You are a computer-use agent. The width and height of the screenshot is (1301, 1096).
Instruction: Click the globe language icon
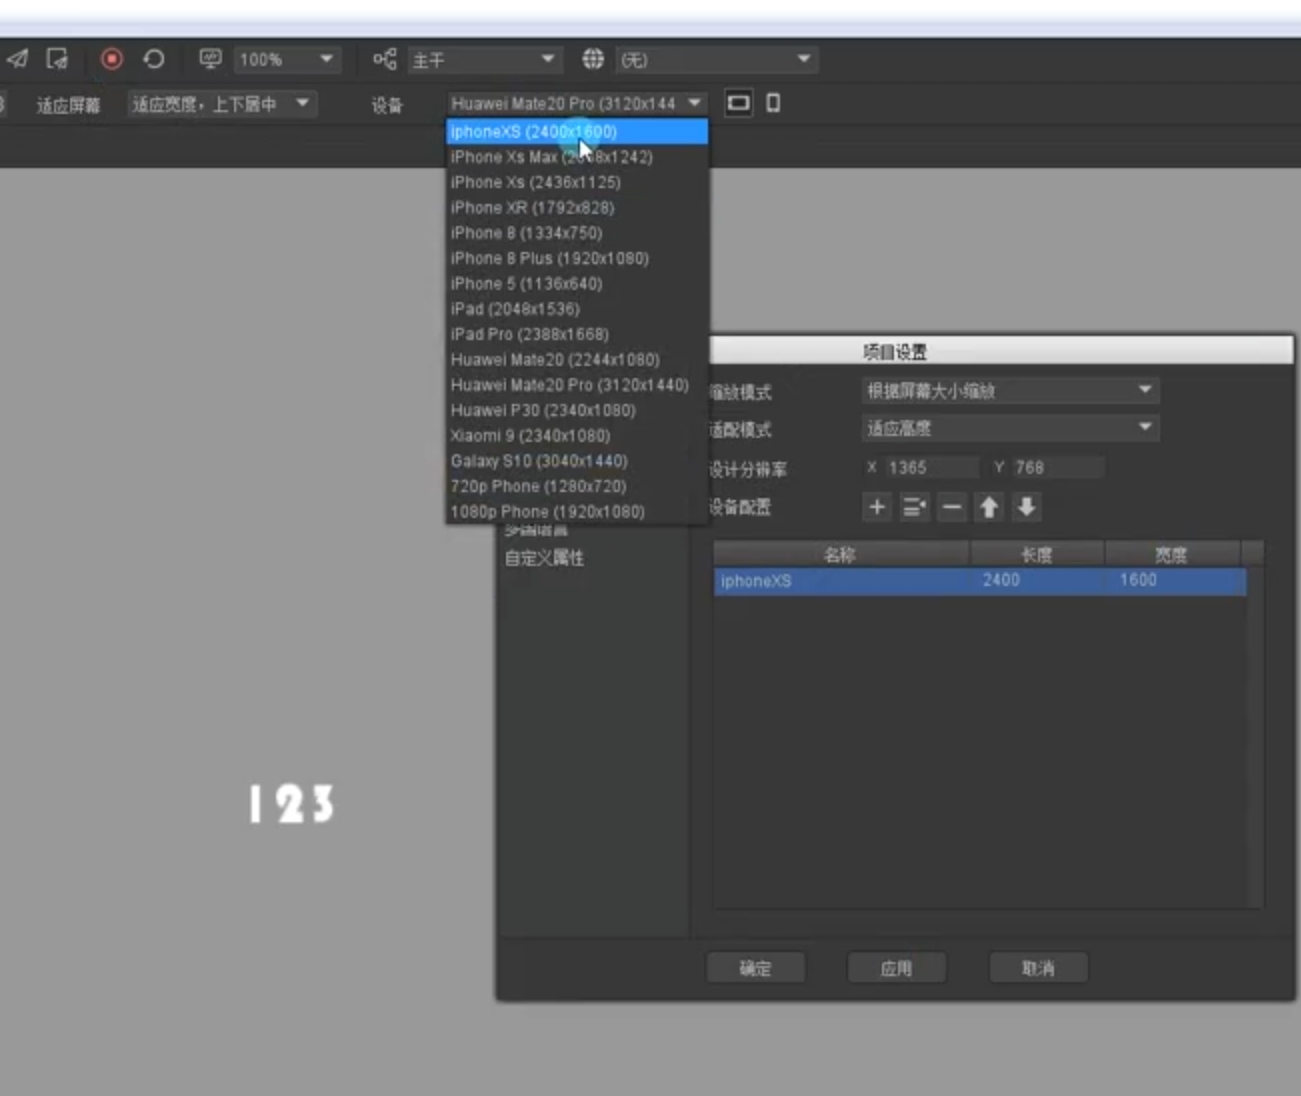click(x=593, y=60)
